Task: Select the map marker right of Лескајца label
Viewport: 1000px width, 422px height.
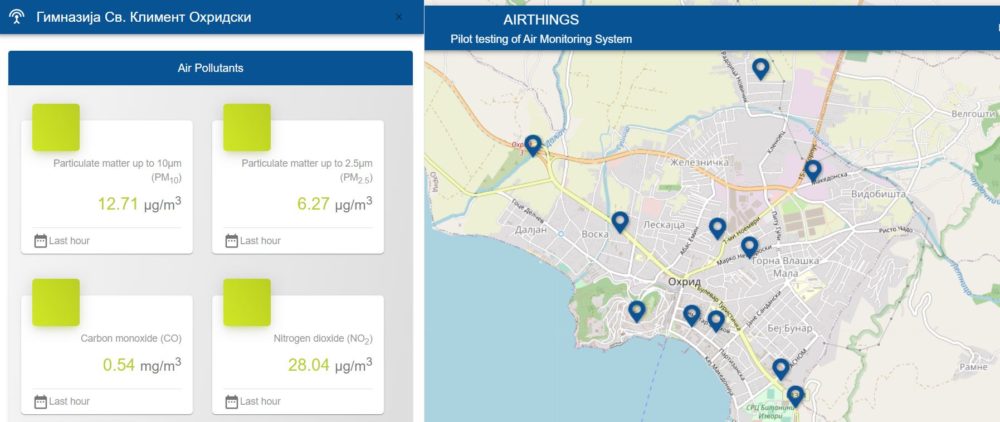Action: point(717,228)
